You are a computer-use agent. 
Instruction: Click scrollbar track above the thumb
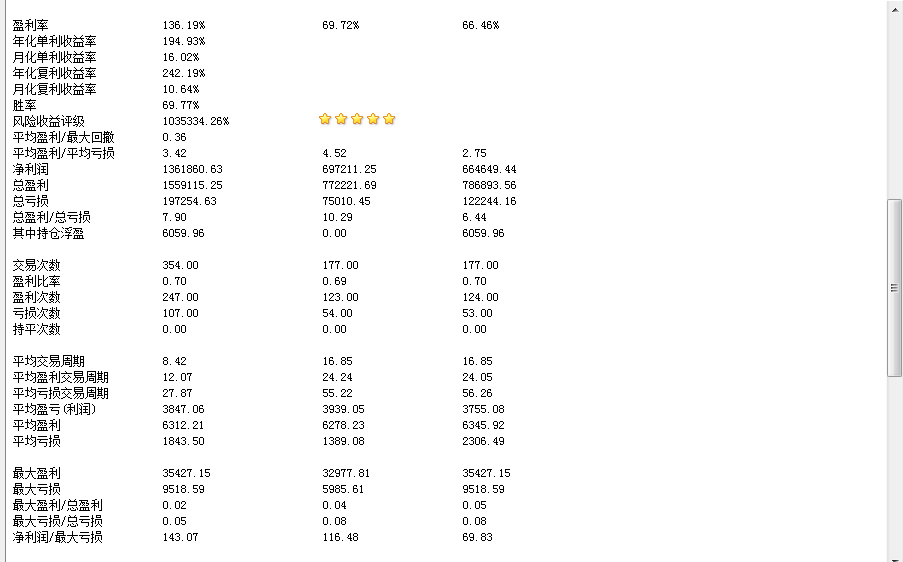click(x=894, y=104)
